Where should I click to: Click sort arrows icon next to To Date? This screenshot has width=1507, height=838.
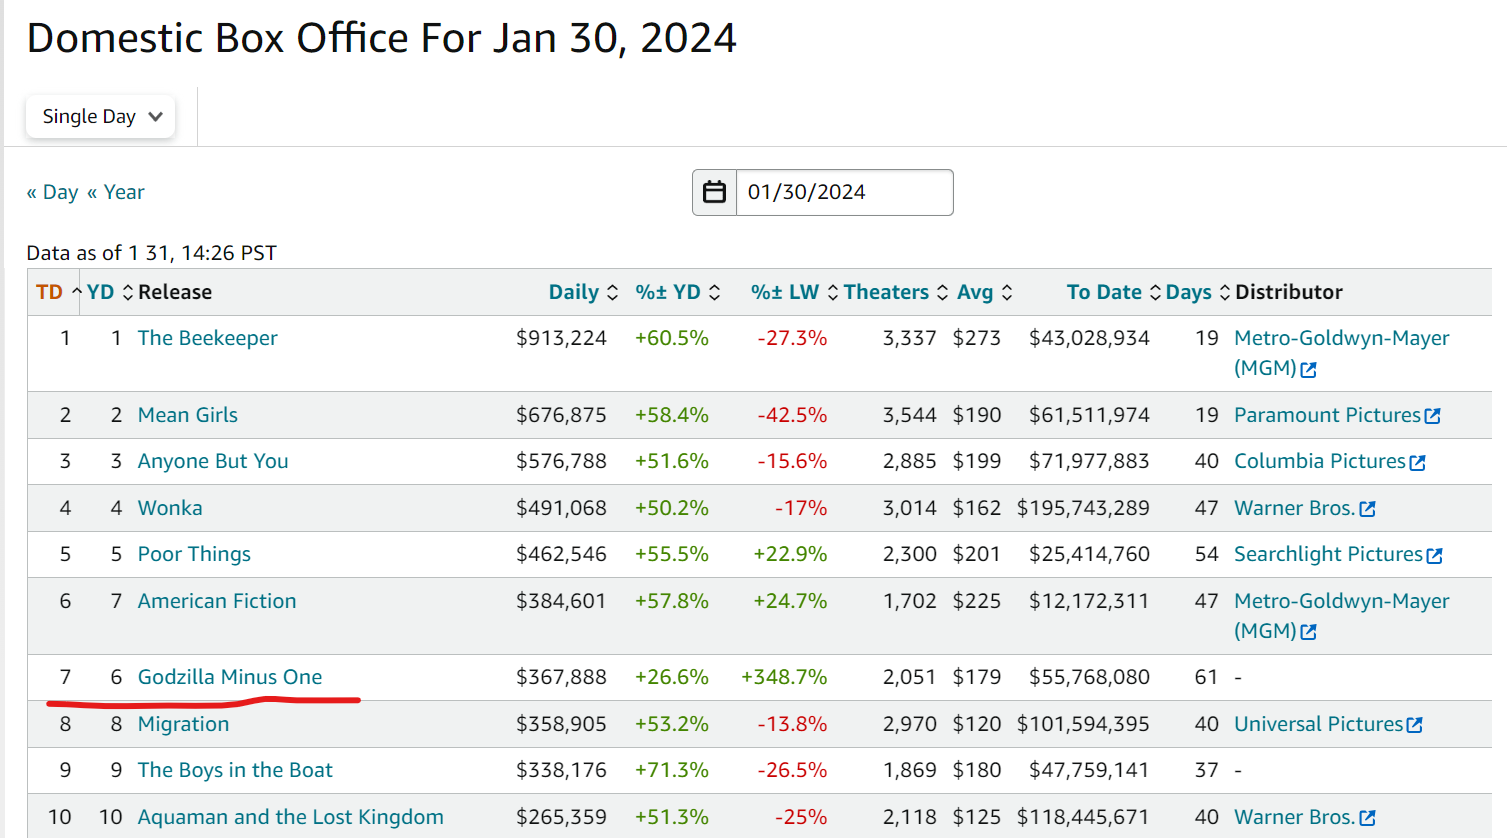(x=1155, y=293)
